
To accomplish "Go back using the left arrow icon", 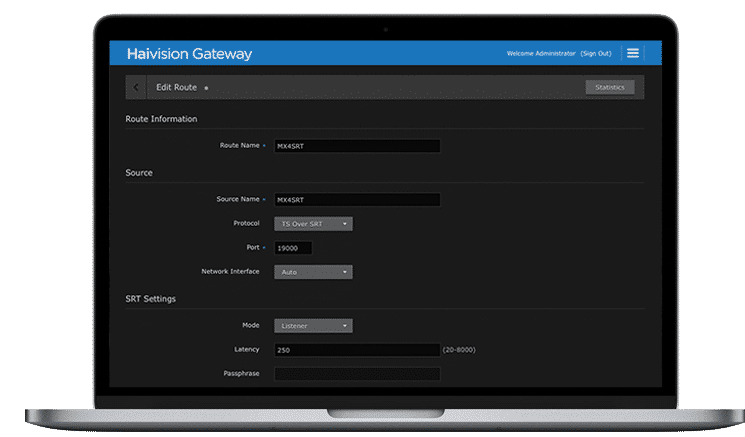I will 136,88.
